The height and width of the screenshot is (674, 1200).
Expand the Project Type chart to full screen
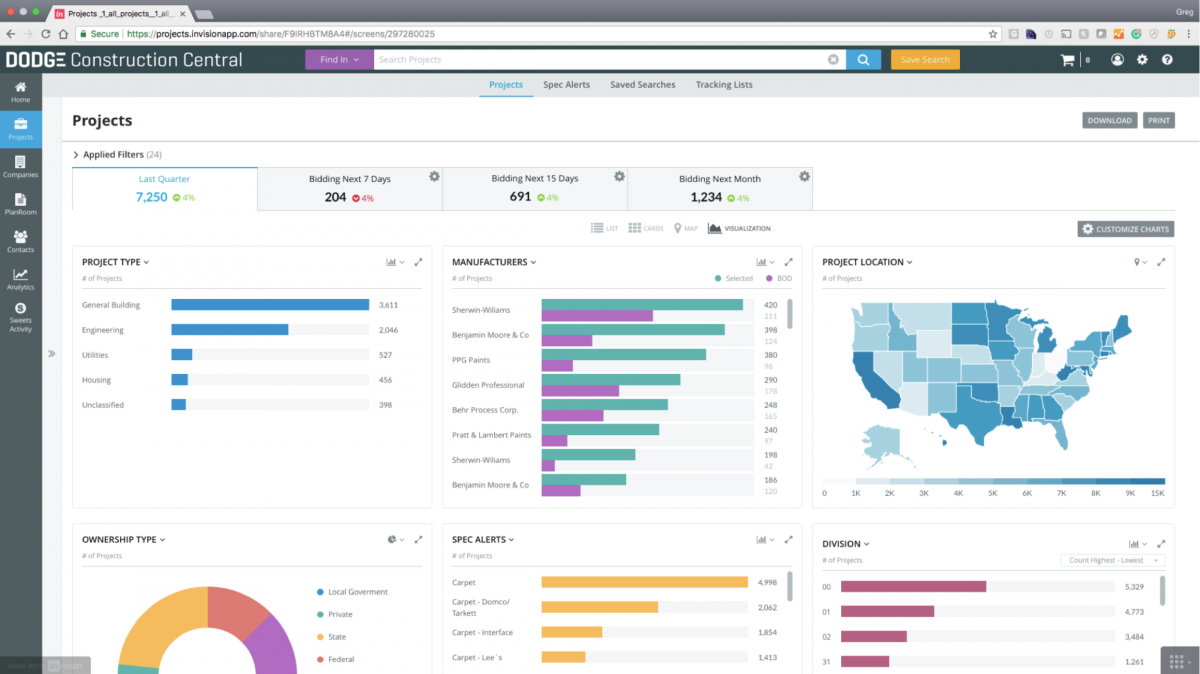420,260
